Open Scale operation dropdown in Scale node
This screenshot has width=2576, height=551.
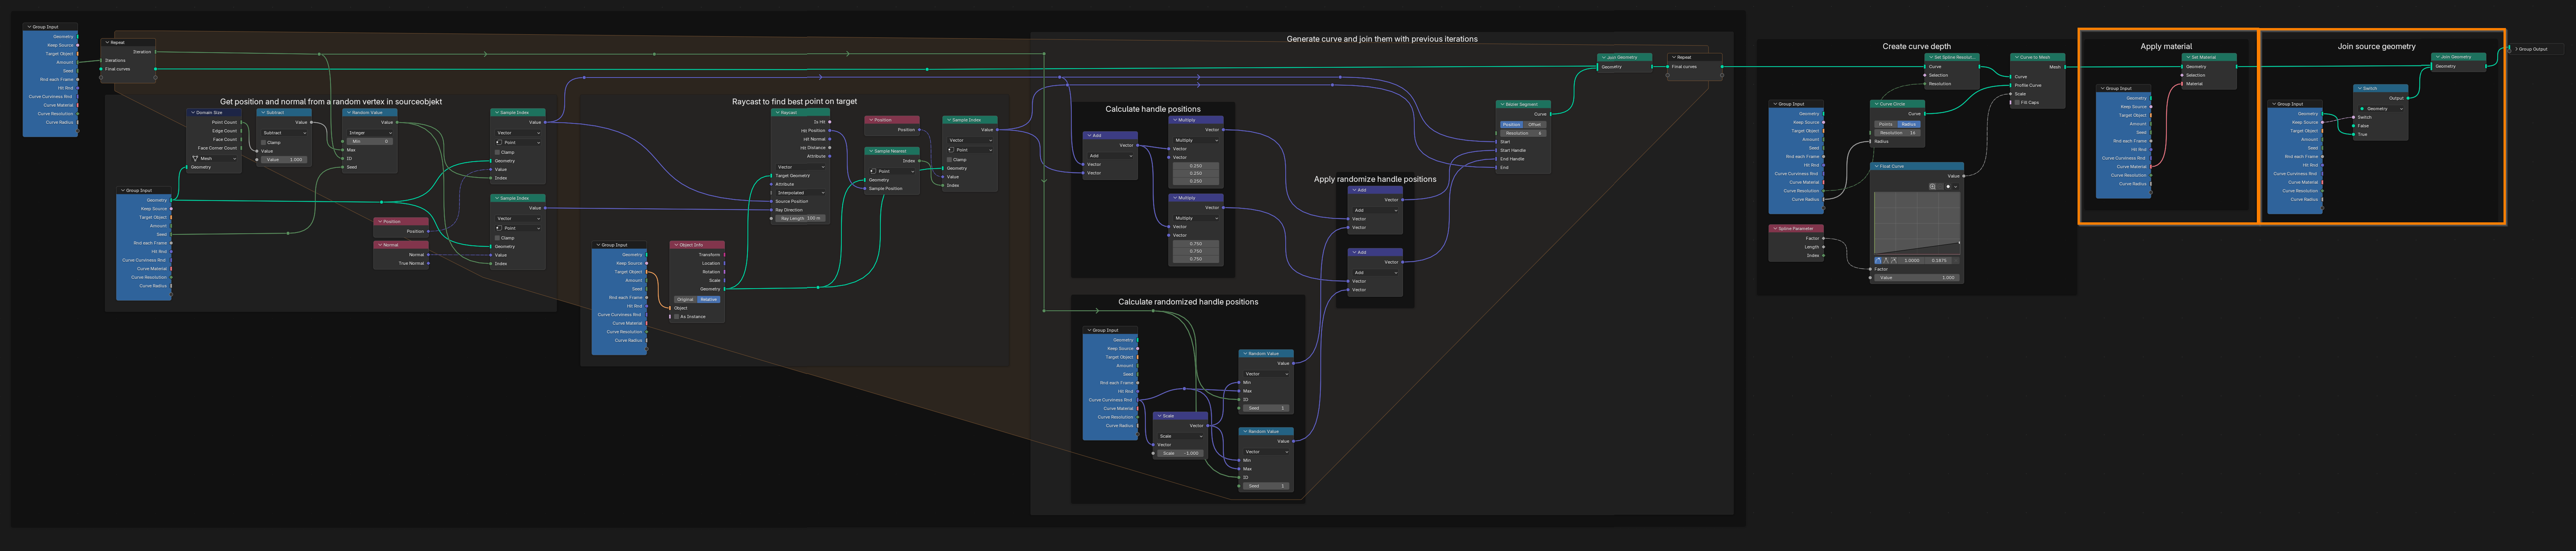point(1181,436)
